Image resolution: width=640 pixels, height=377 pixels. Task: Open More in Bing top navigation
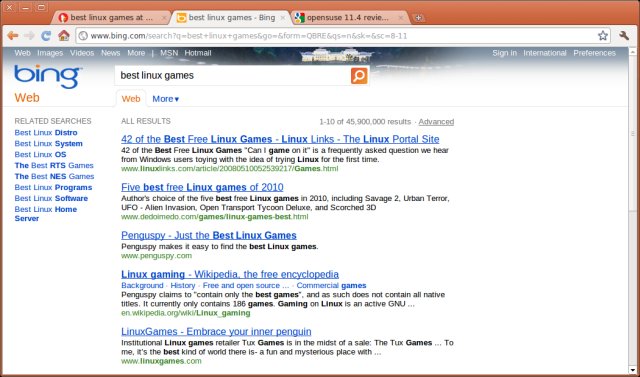click(136, 53)
